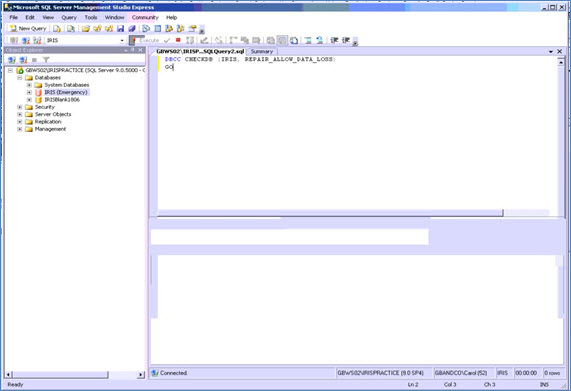Click the Filter funnel icon in Object Explorer
The image size is (571, 391).
click(46, 60)
